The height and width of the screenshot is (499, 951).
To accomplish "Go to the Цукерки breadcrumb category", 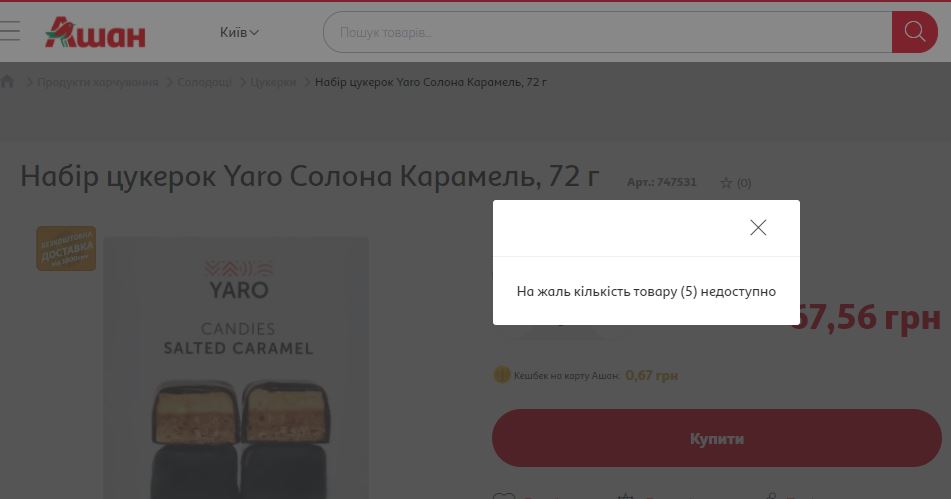I will (x=273, y=82).
